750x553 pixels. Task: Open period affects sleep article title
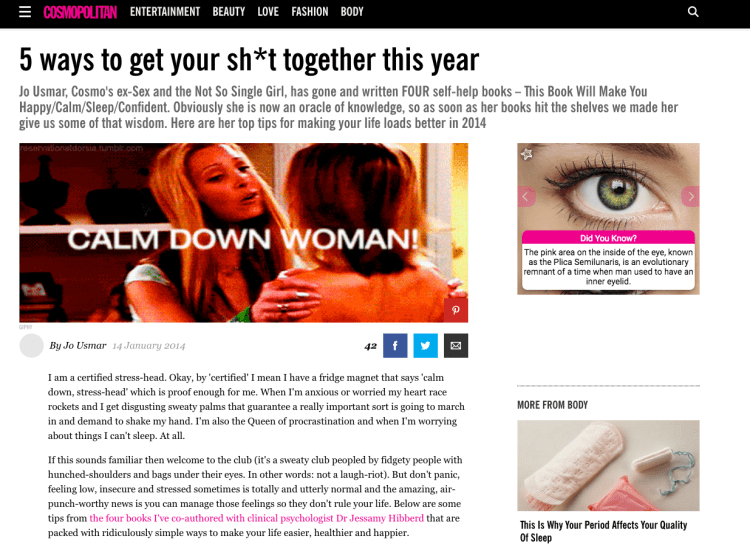point(603,531)
